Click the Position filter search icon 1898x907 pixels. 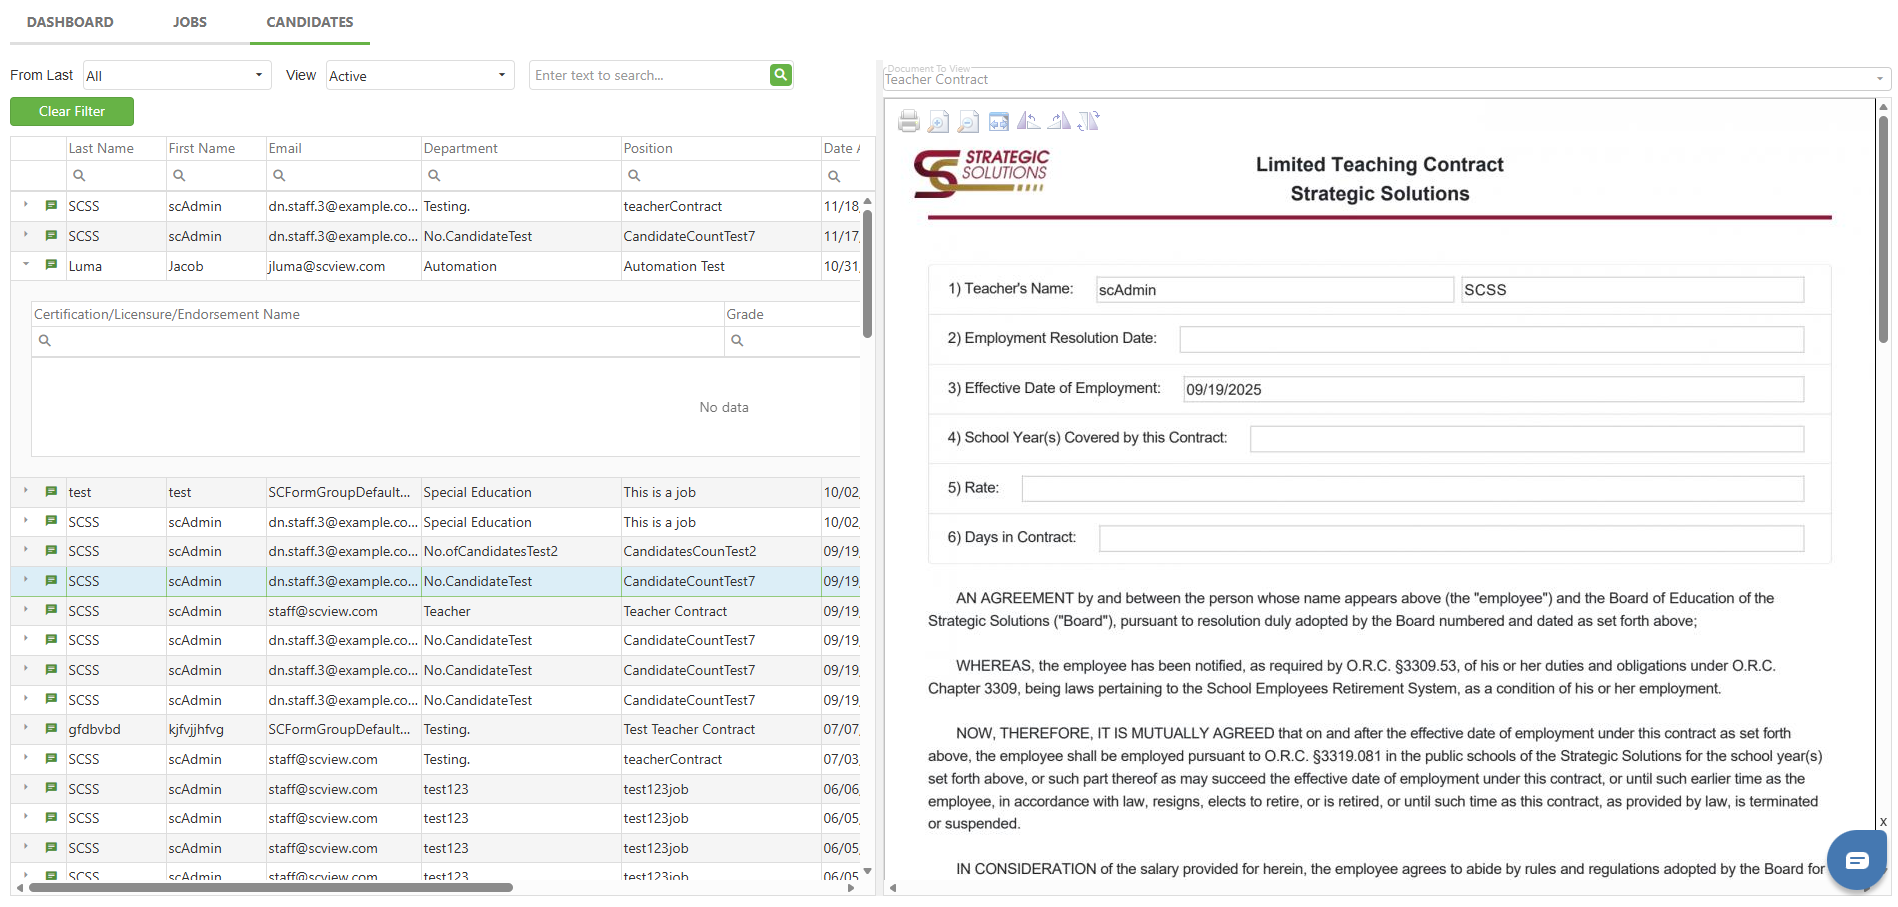[634, 175]
